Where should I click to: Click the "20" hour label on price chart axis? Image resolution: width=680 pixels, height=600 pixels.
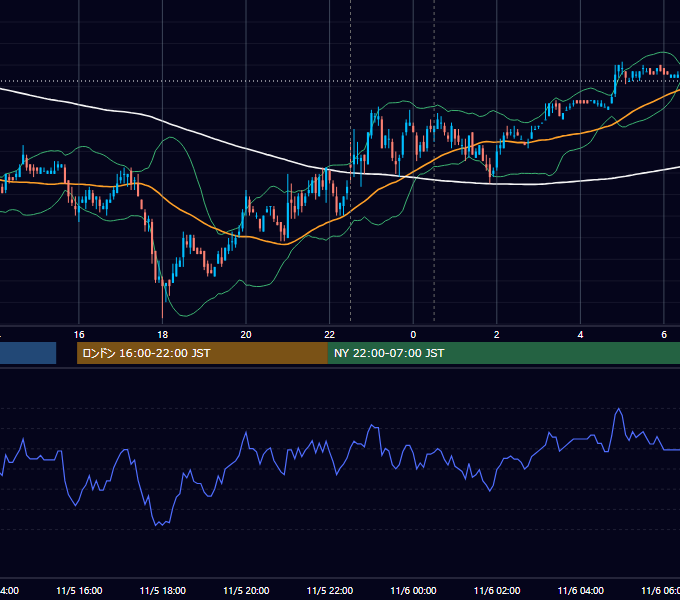pos(246,335)
